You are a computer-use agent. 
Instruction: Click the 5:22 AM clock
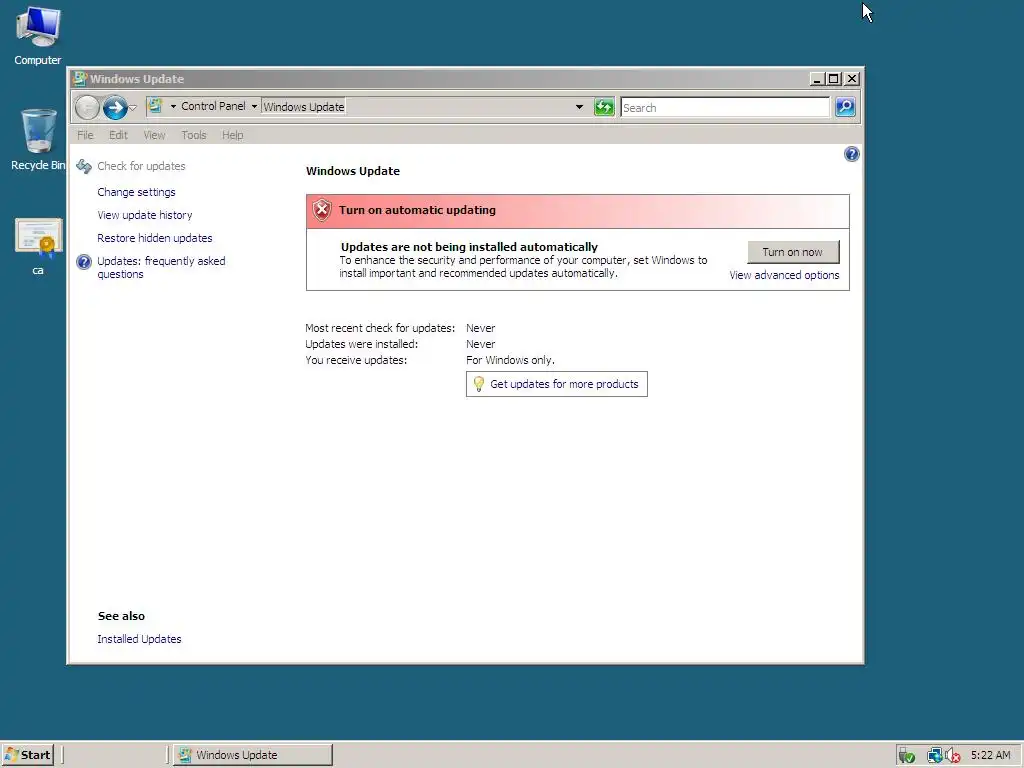990,755
